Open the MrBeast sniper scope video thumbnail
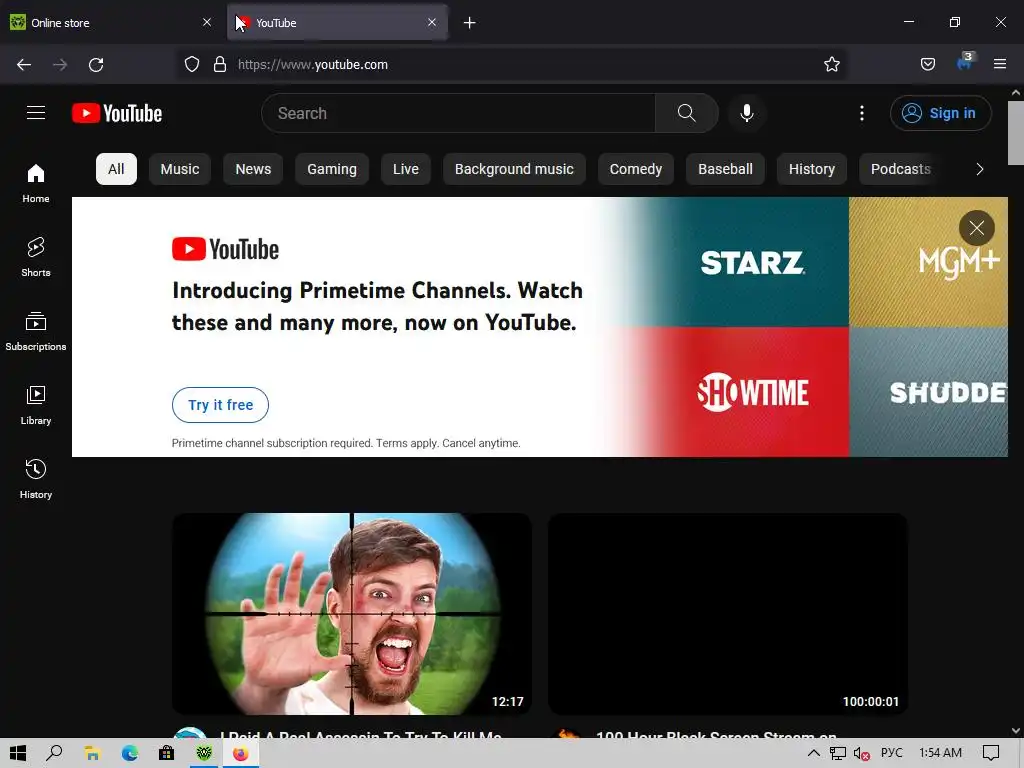This screenshot has width=1024, height=768. (x=351, y=614)
